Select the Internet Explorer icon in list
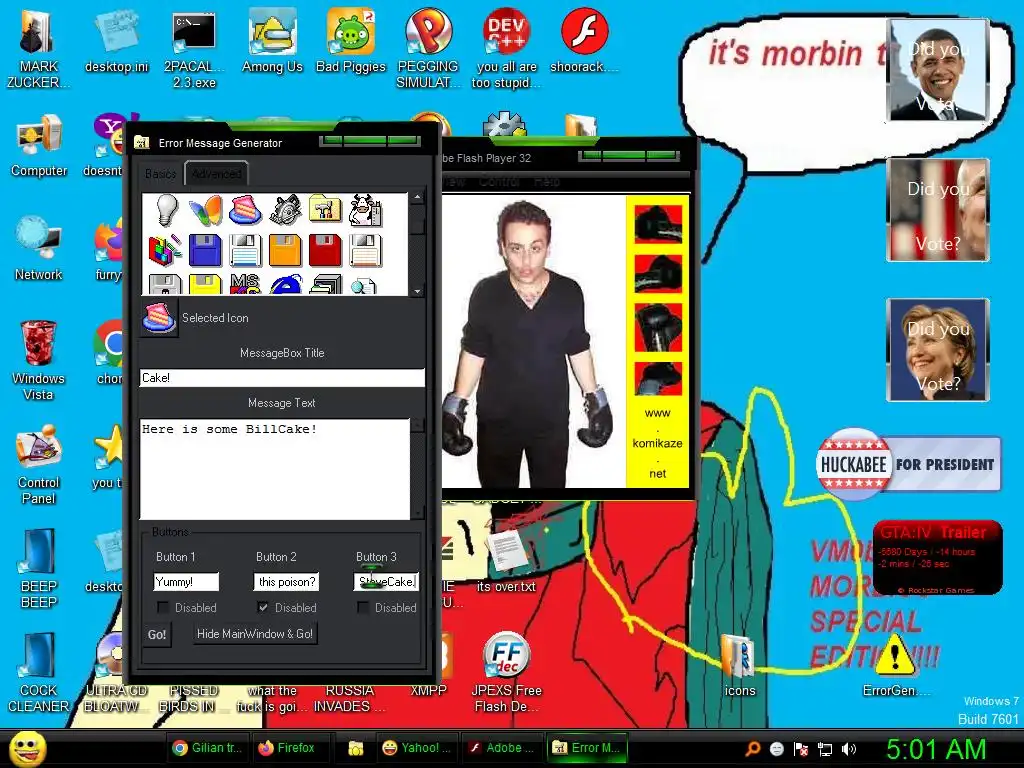This screenshot has width=1024, height=768. (x=285, y=285)
